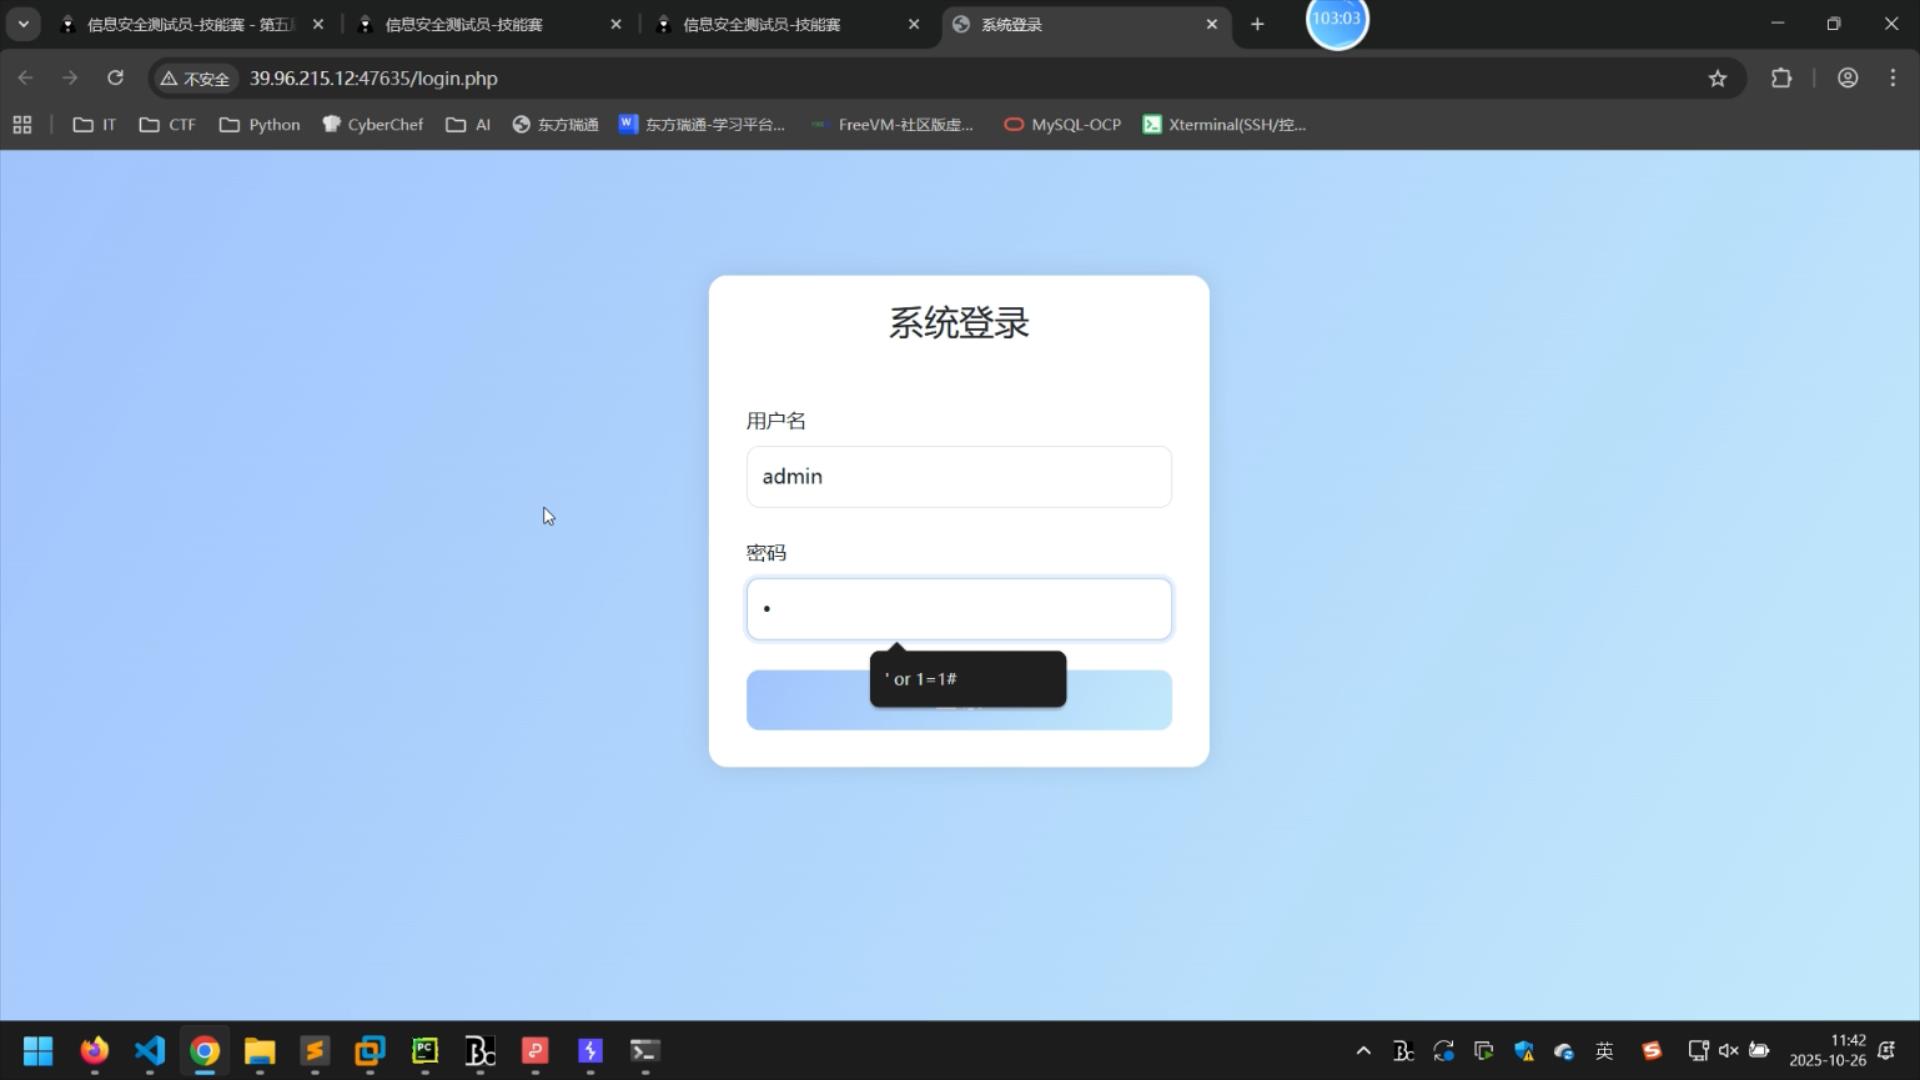
Task: Expand the tab search dropdown arrow
Action: click(23, 24)
